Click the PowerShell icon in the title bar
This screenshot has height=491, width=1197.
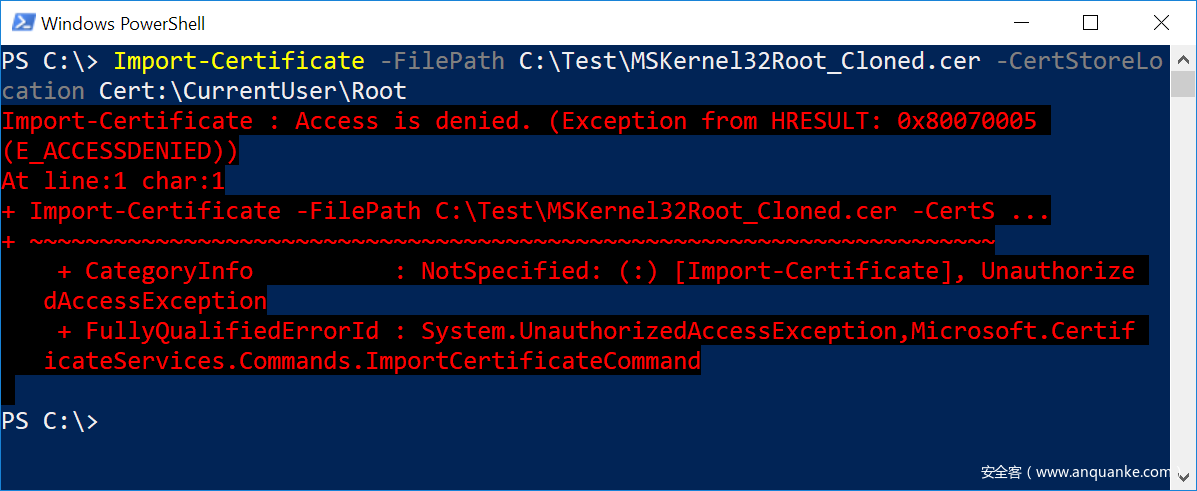(22, 22)
